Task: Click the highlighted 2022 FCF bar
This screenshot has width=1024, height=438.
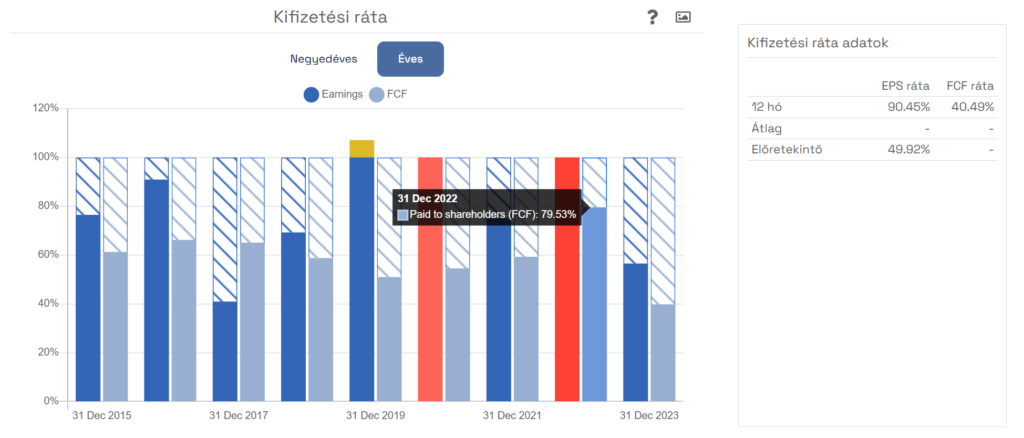Action: click(x=594, y=304)
